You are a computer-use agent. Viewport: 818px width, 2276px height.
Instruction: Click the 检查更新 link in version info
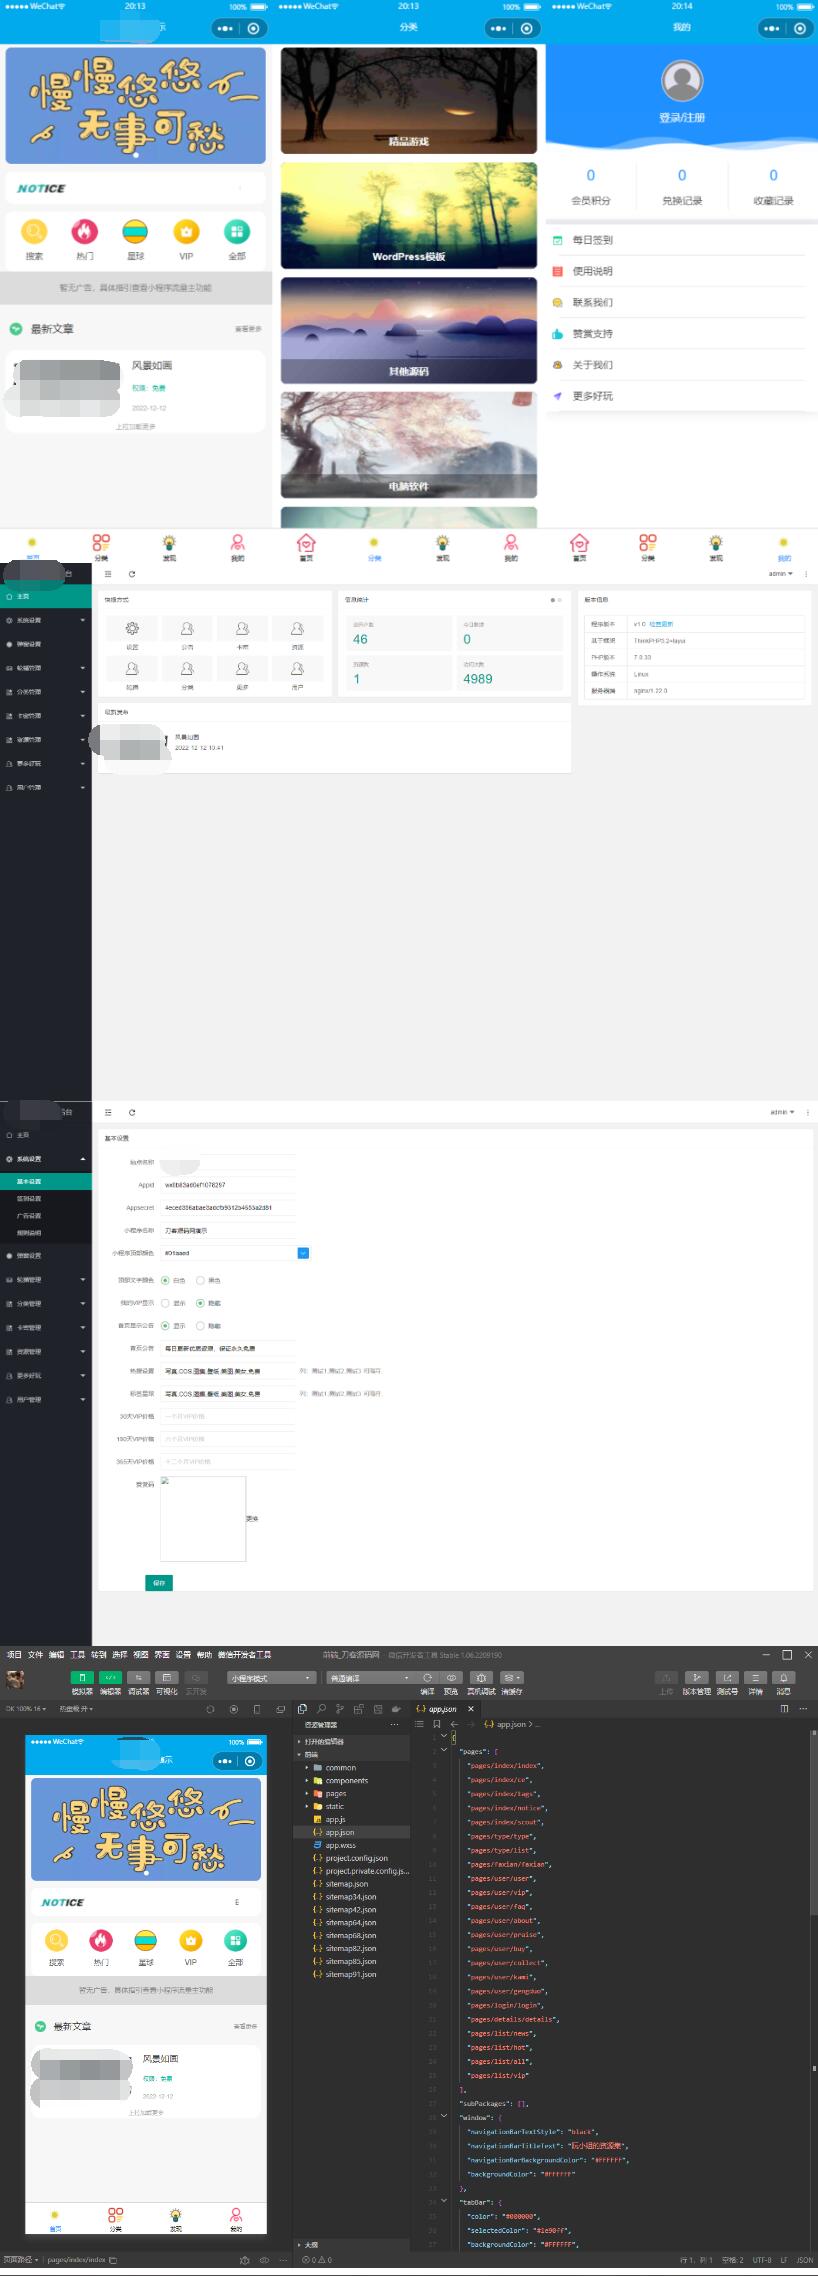661,624
